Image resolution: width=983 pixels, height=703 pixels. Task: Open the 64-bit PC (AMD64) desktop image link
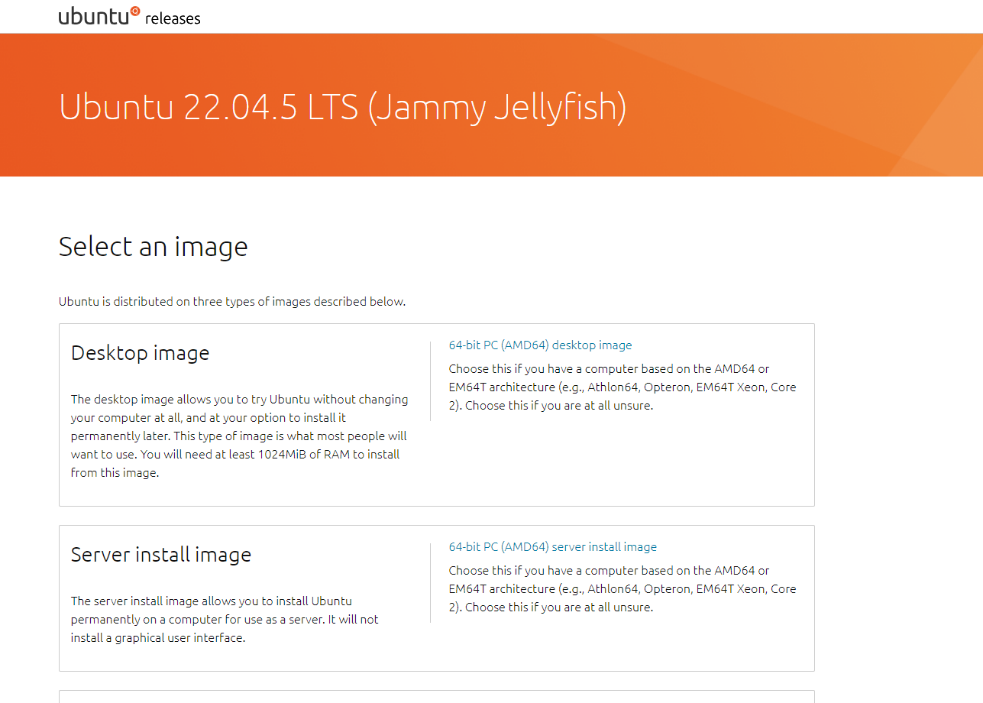click(540, 345)
